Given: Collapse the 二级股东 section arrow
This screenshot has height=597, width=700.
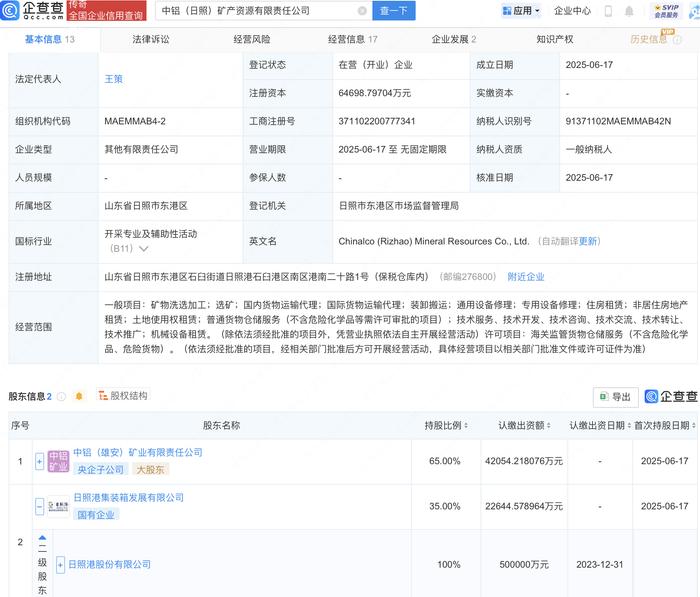Looking at the screenshot, I should tap(42, 538).
